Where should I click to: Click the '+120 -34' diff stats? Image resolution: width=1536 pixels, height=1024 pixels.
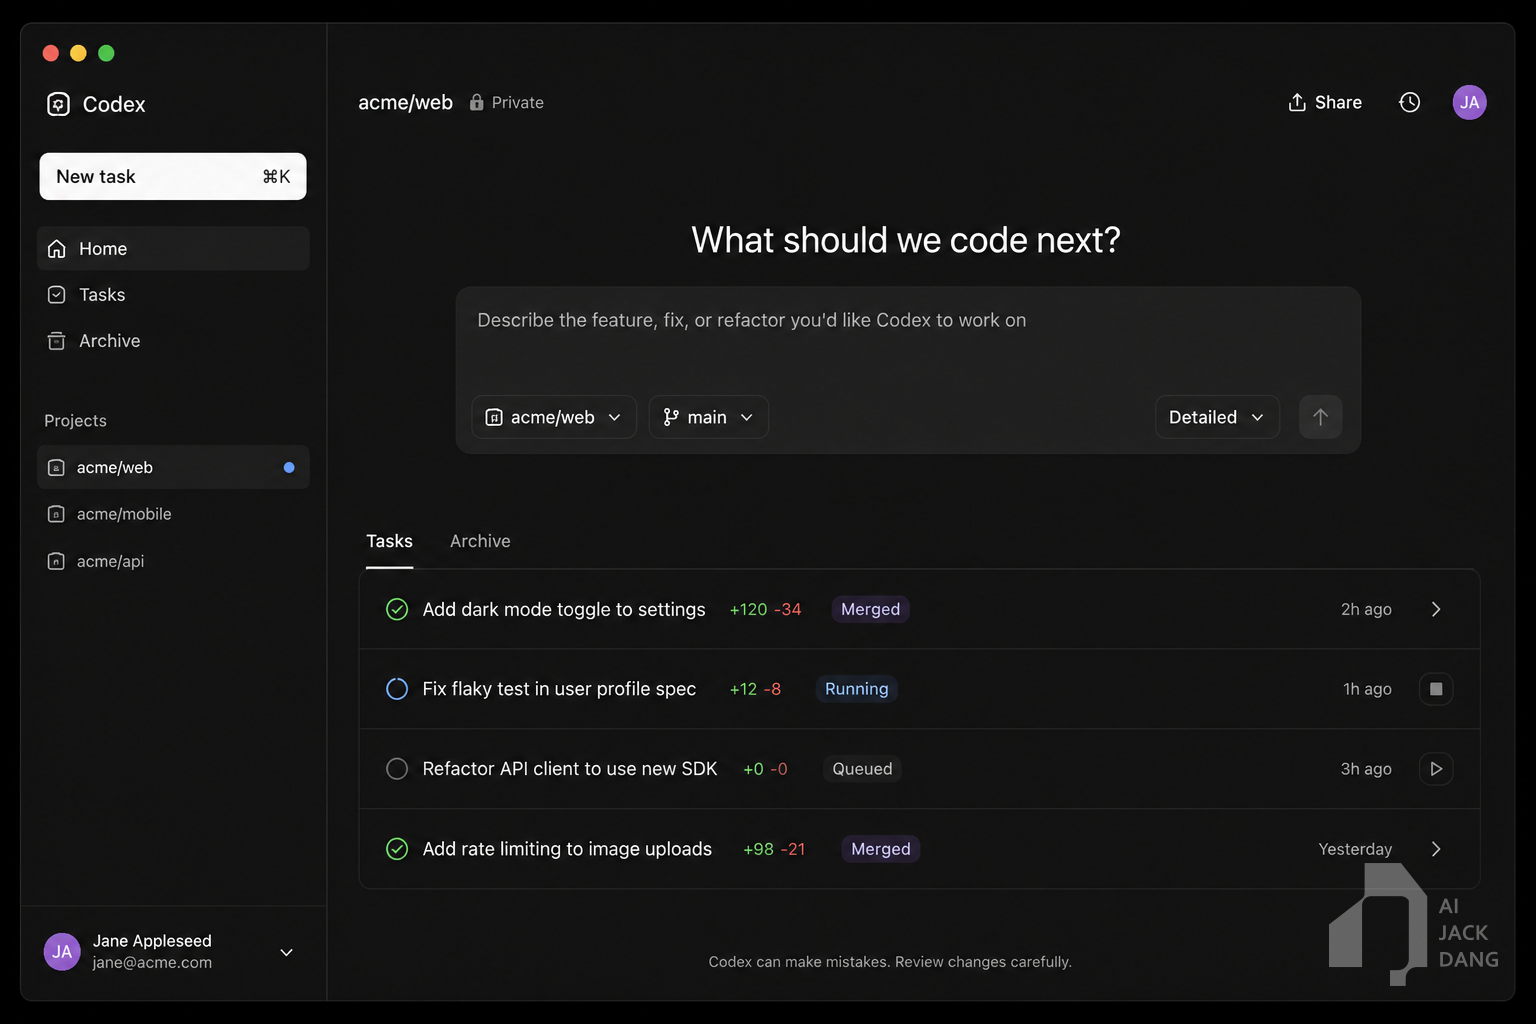point(765,609)
